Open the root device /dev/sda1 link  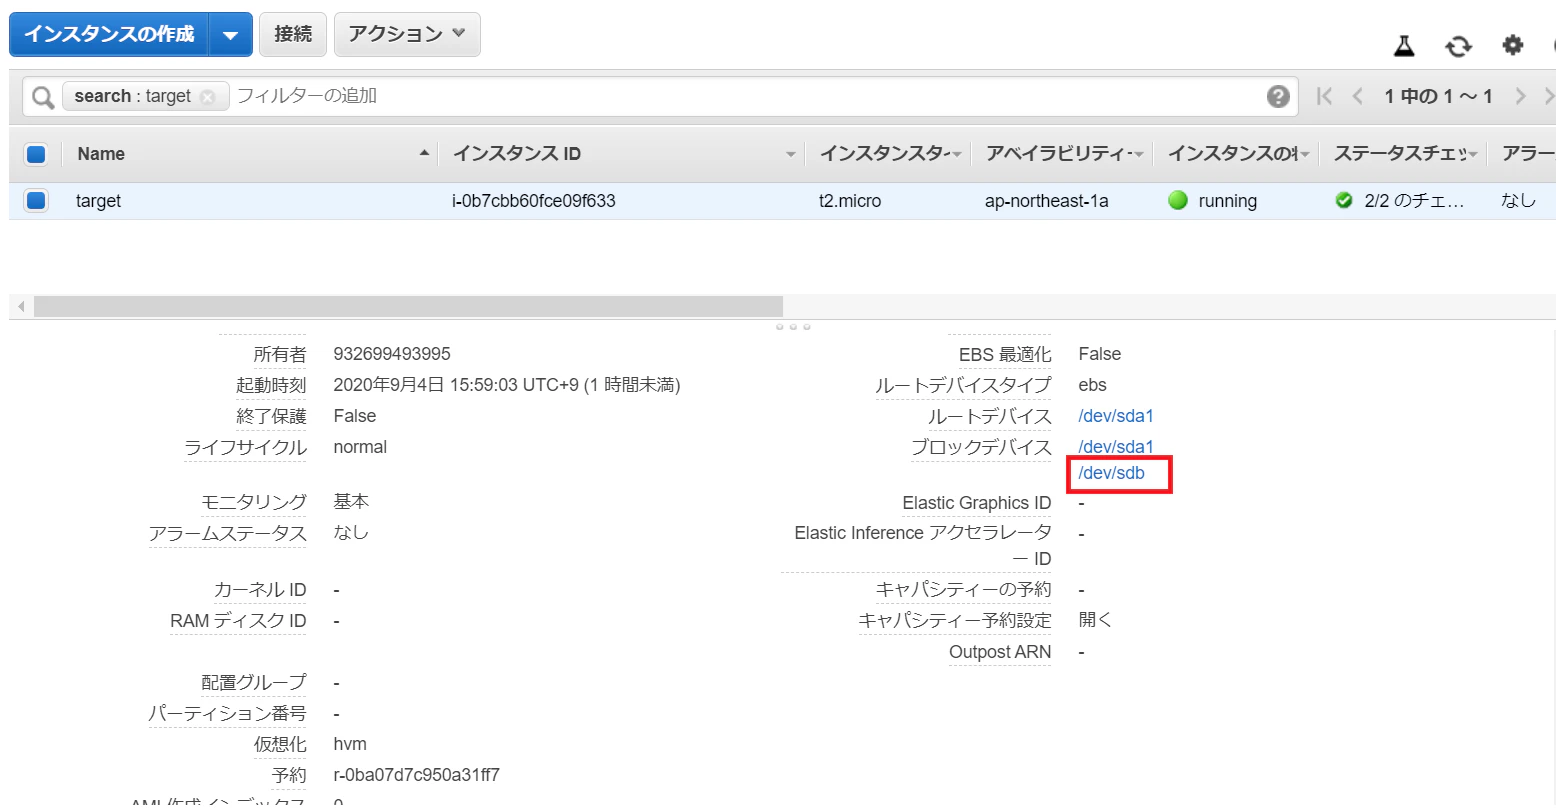1116,416
